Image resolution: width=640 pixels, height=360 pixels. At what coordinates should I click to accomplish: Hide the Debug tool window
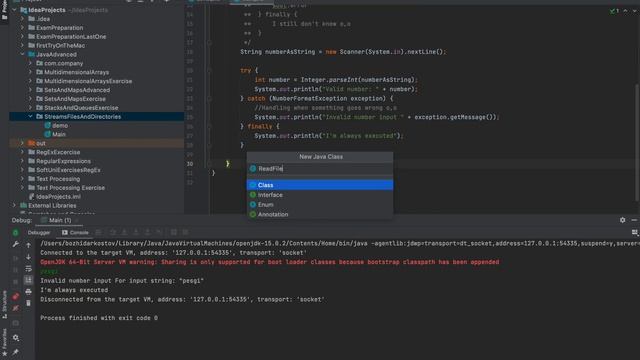[634, 220]
